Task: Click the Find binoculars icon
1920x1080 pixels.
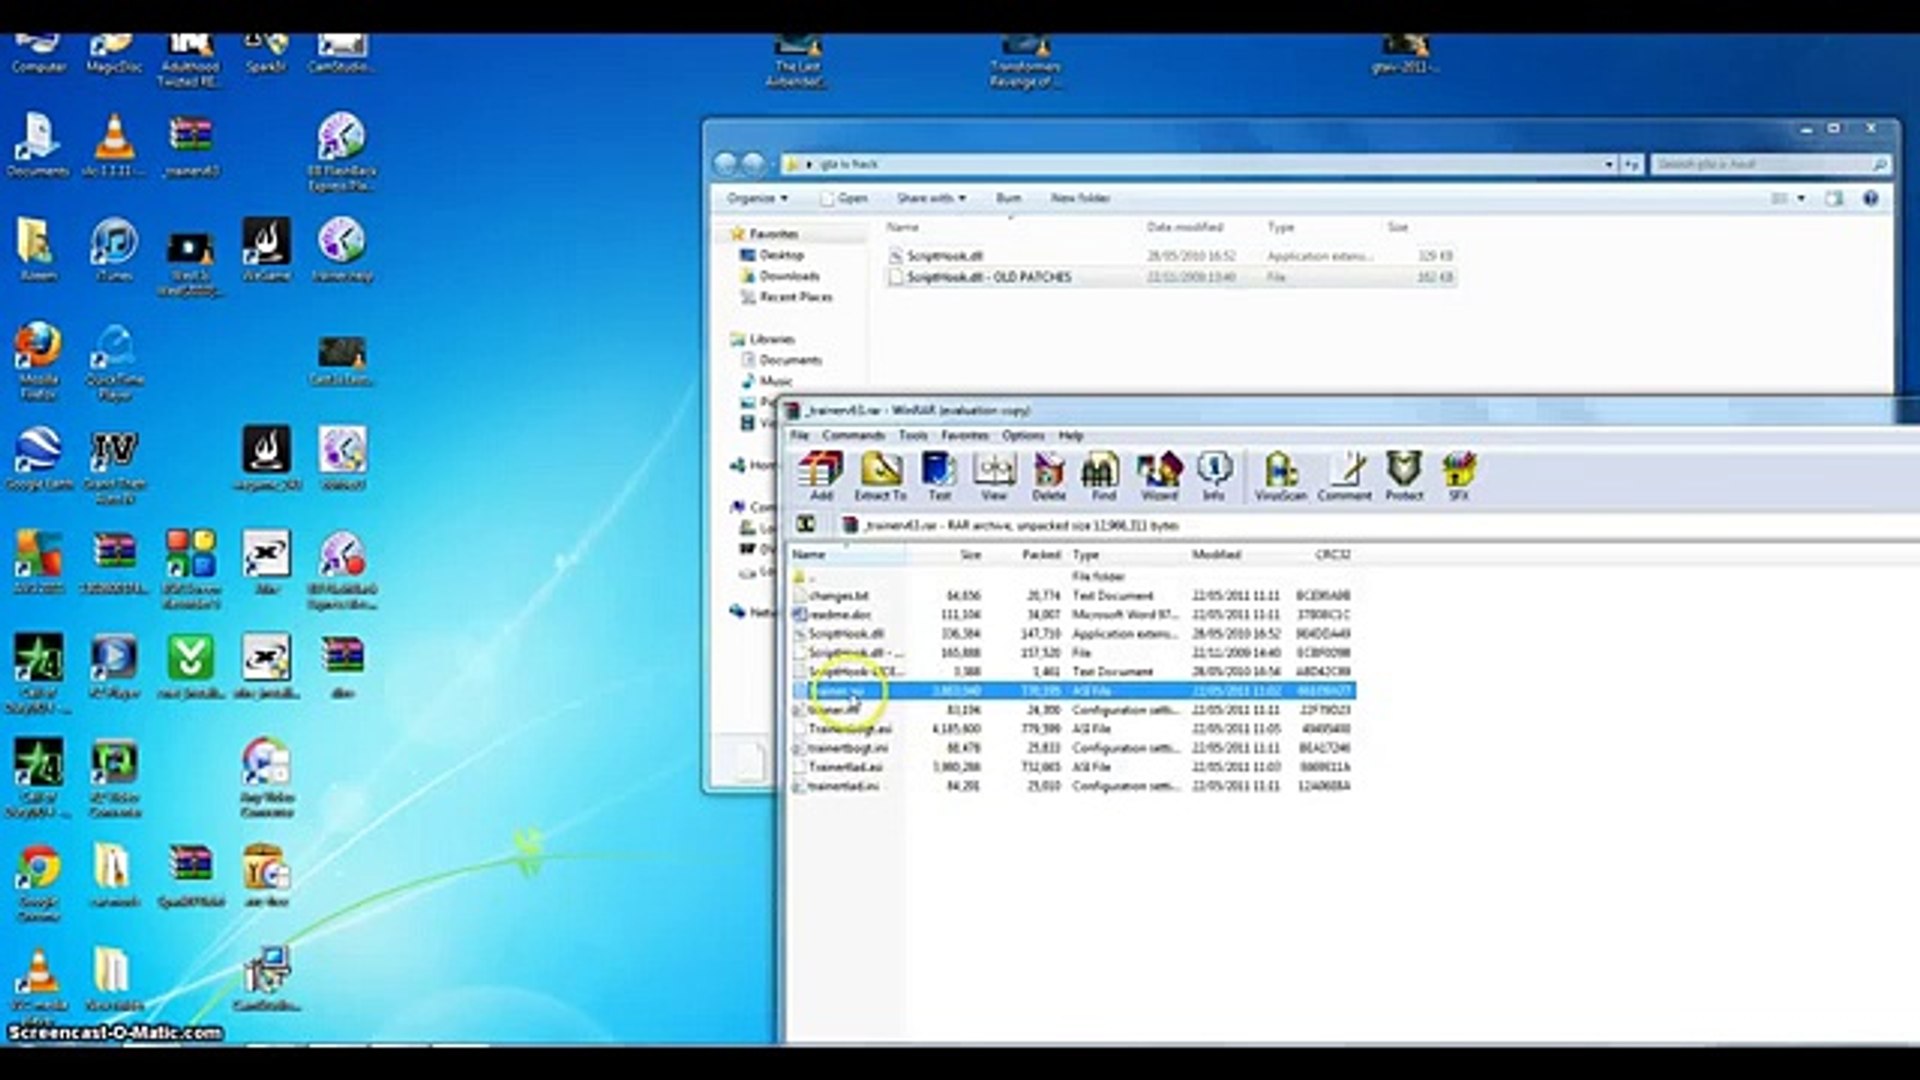Action: [1103, 476]
